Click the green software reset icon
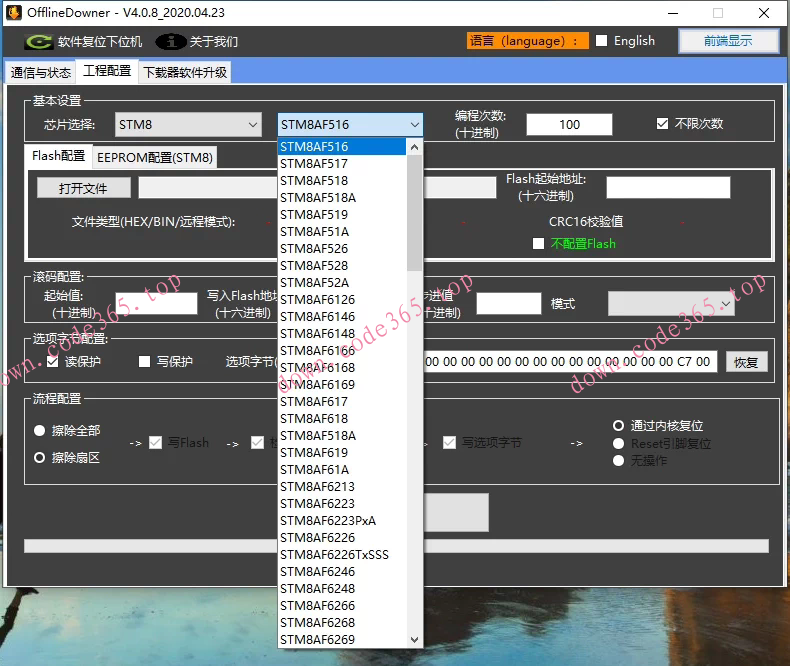Screen dimensions: 790x666 (x=39, y=42)
